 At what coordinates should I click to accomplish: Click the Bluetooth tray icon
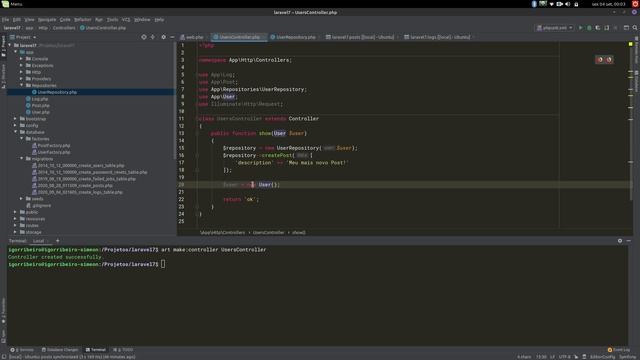(534, 4)
